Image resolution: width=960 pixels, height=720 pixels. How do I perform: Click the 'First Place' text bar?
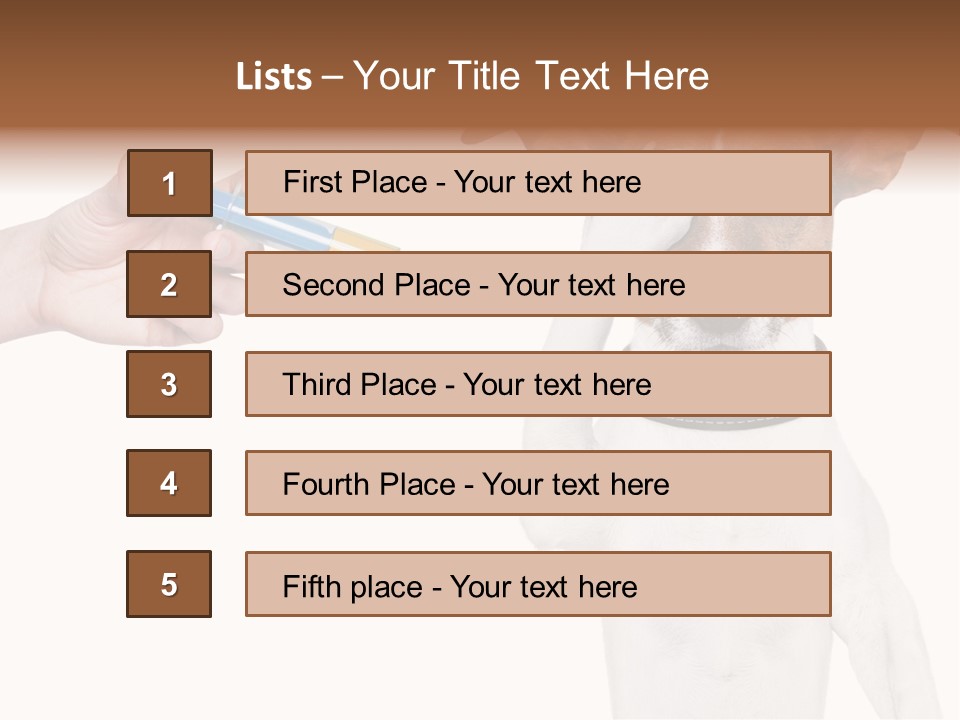tap(538, 183)
